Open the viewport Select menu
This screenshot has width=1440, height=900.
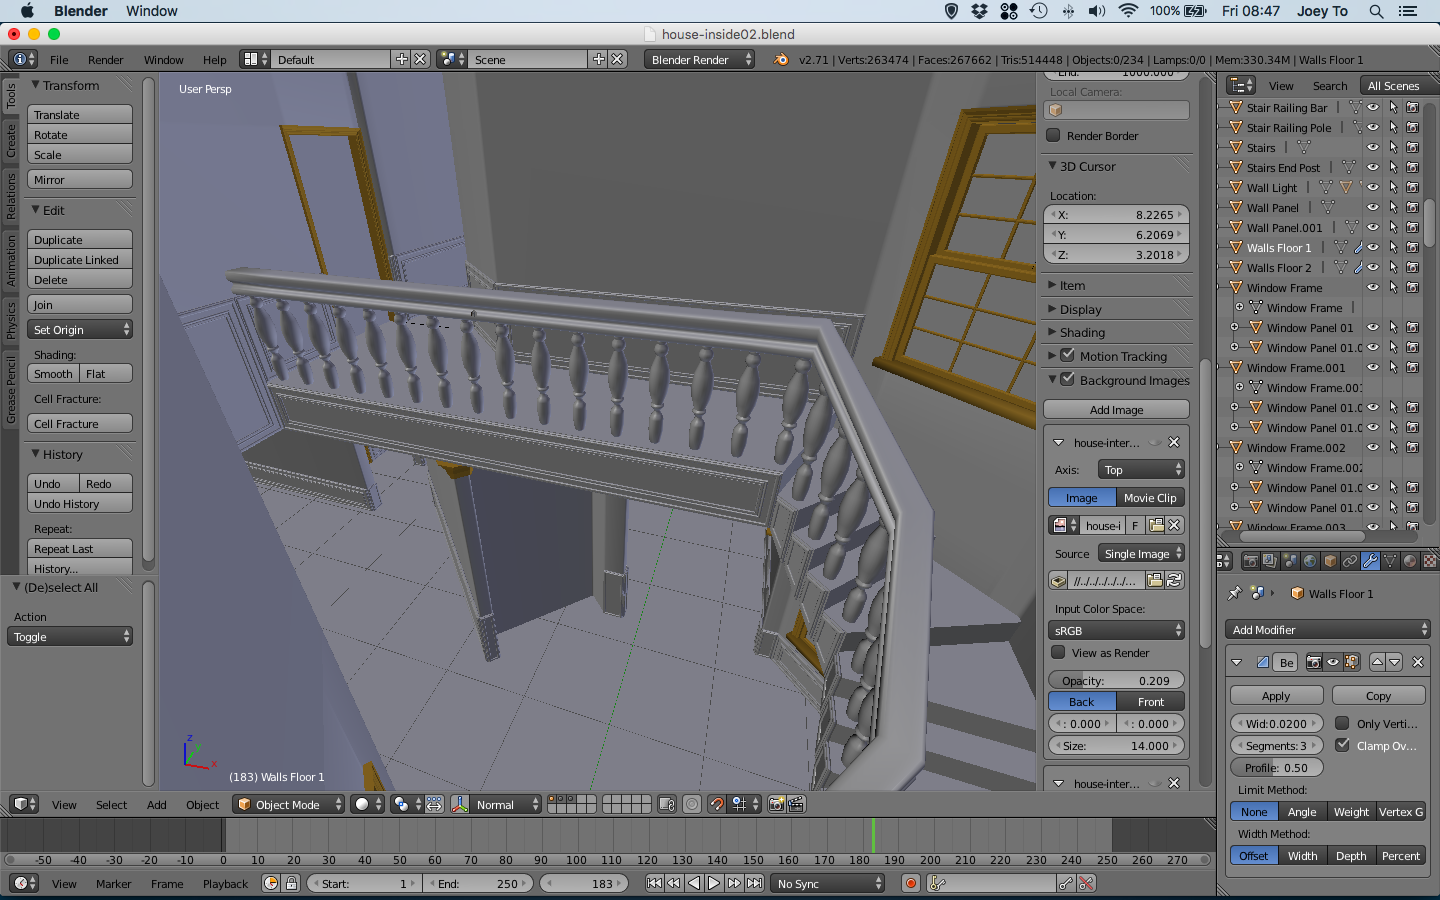coord(111,804)
